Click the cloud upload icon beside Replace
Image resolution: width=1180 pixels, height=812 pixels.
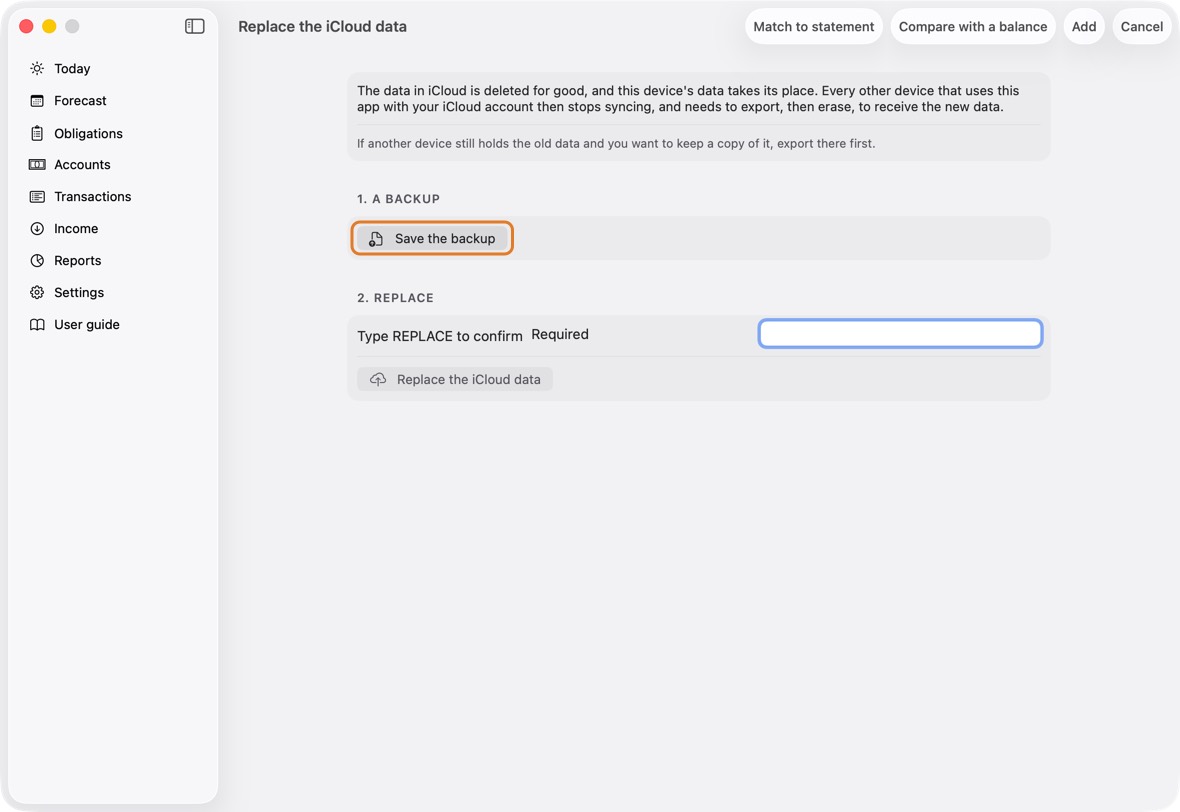coord(378,379)
